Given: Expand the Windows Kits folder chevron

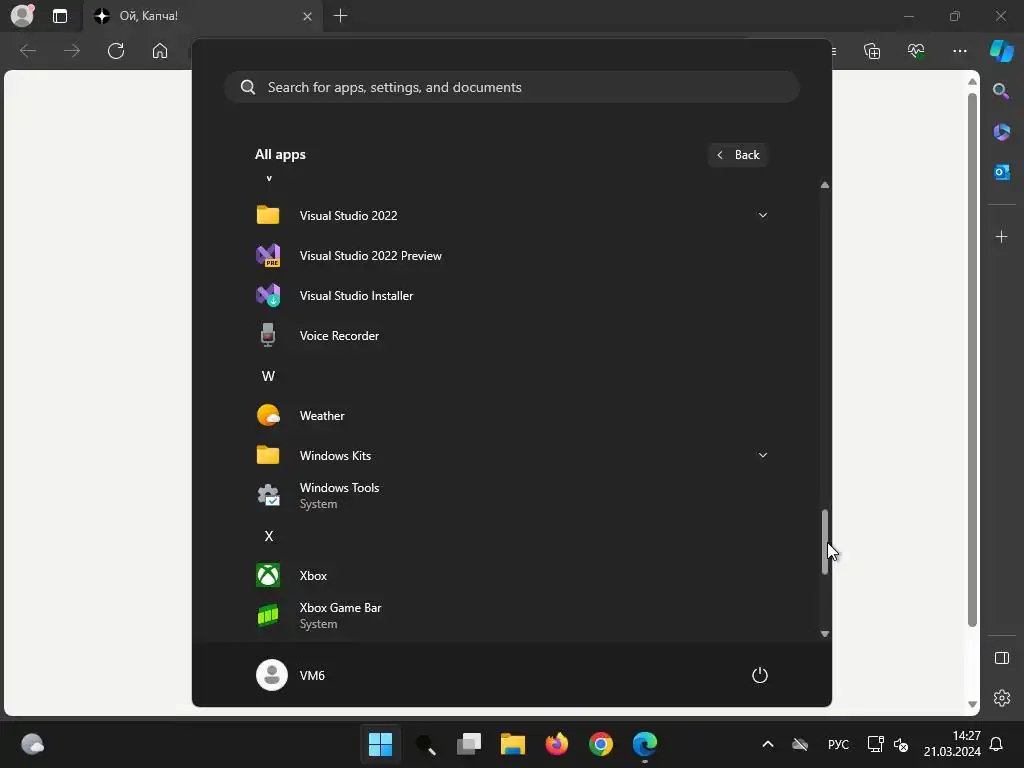Looking at the screenshot, I should [x=763, y=455].
